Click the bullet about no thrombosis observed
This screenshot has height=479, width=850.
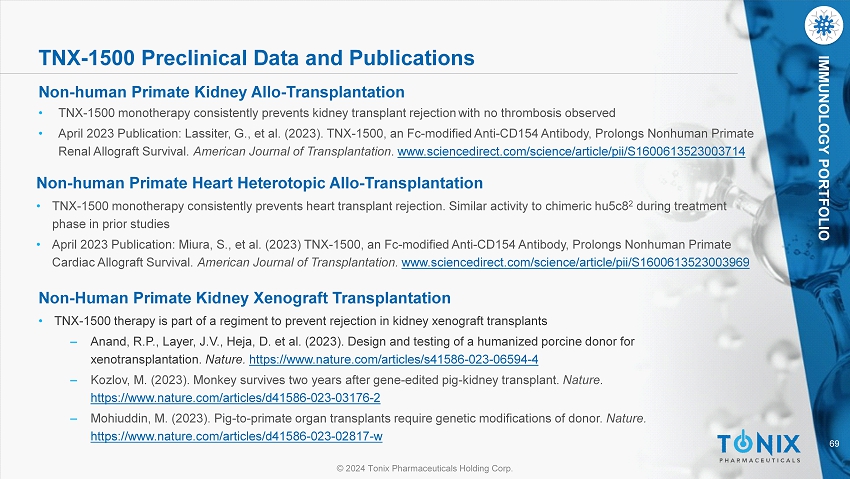click(336, 112)
